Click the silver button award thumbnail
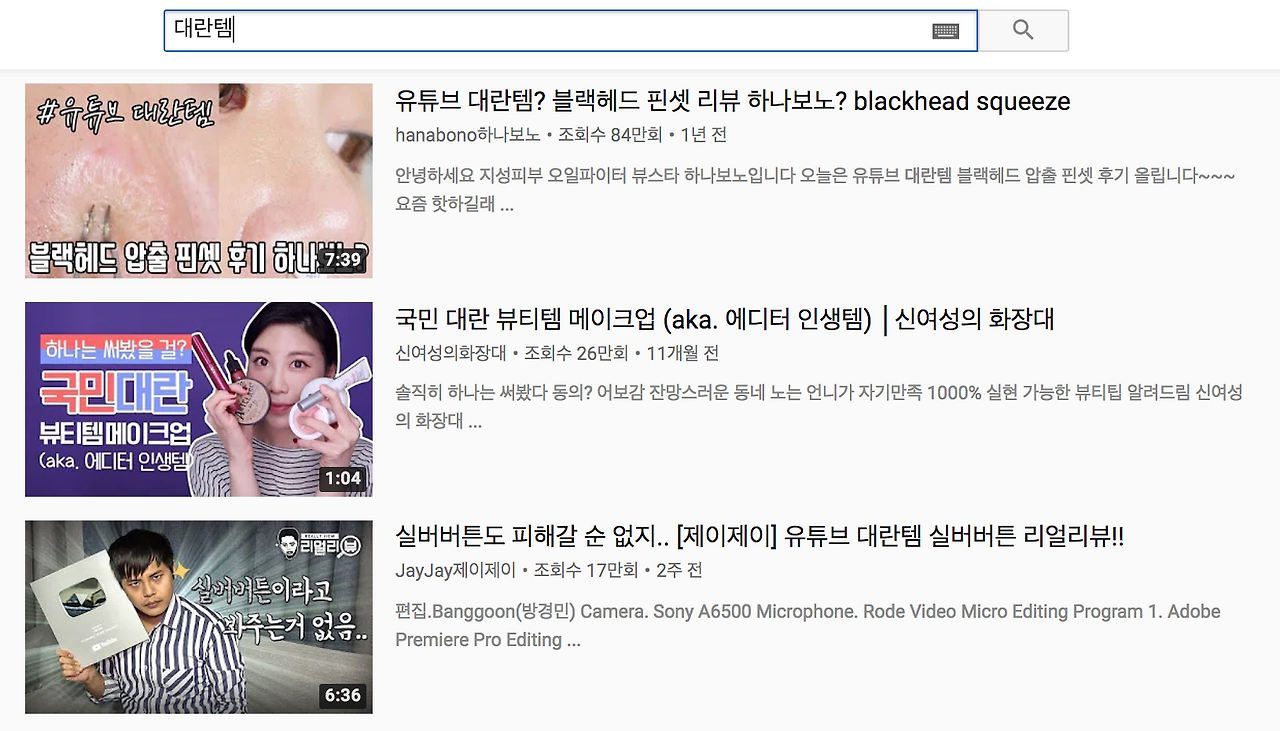Screen dimensions: 1280x731 point(198,616)
